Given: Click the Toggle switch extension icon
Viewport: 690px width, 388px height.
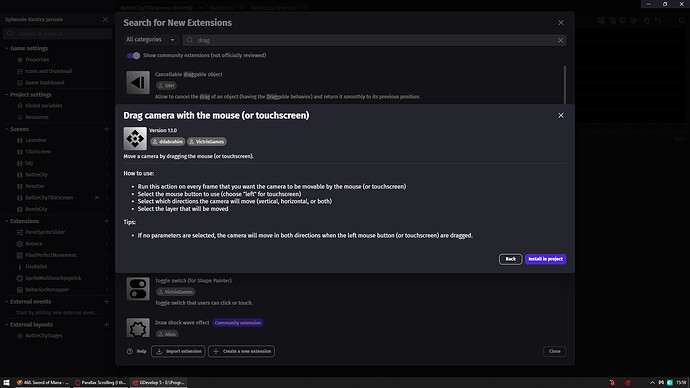Looking at the screenshot, I should click(138, 289).
